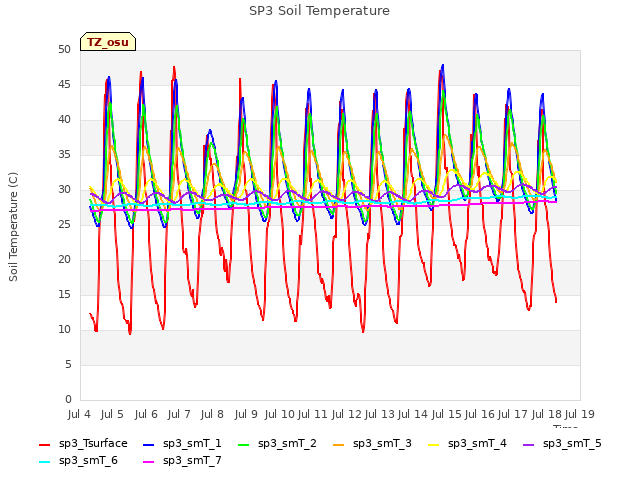Click the sp3_smT_7 legend label
This screenshot has height=480, width=640.
(192, 461)
